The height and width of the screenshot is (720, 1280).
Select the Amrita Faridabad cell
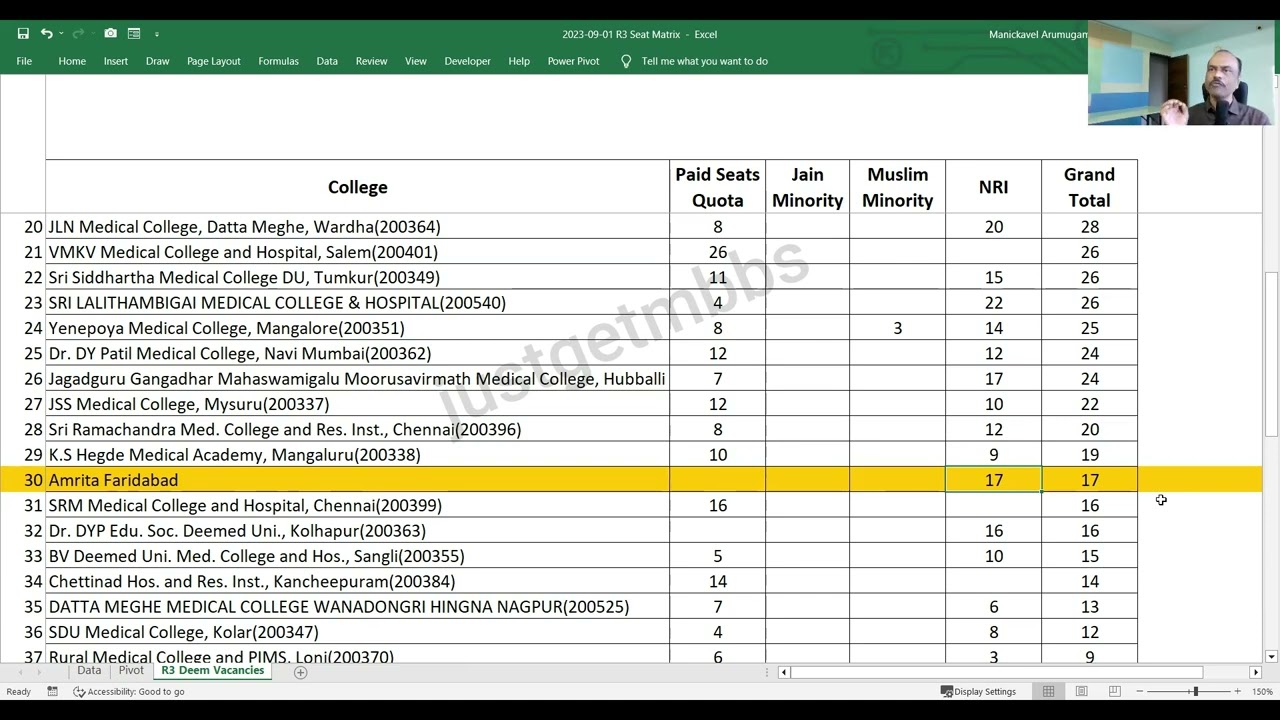pos(357,480)
